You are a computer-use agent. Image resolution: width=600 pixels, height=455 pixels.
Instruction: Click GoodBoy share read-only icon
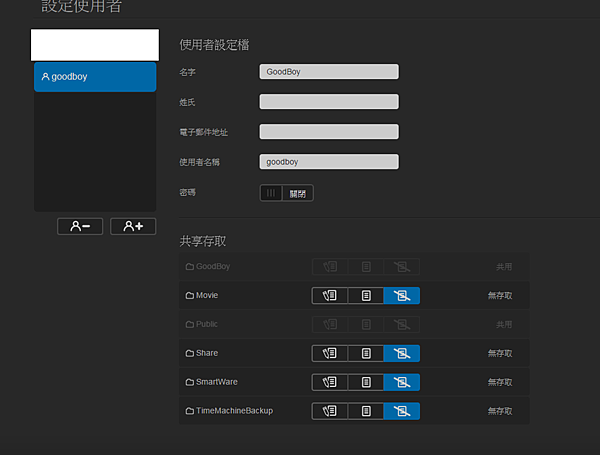point(366,267)
